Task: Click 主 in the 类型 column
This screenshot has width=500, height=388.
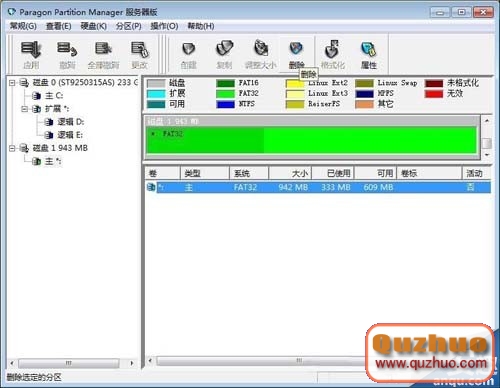Action: 189,187
